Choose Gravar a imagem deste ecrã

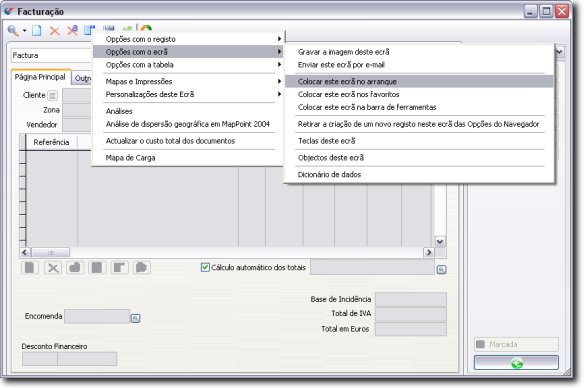click(x=419, y=52)
